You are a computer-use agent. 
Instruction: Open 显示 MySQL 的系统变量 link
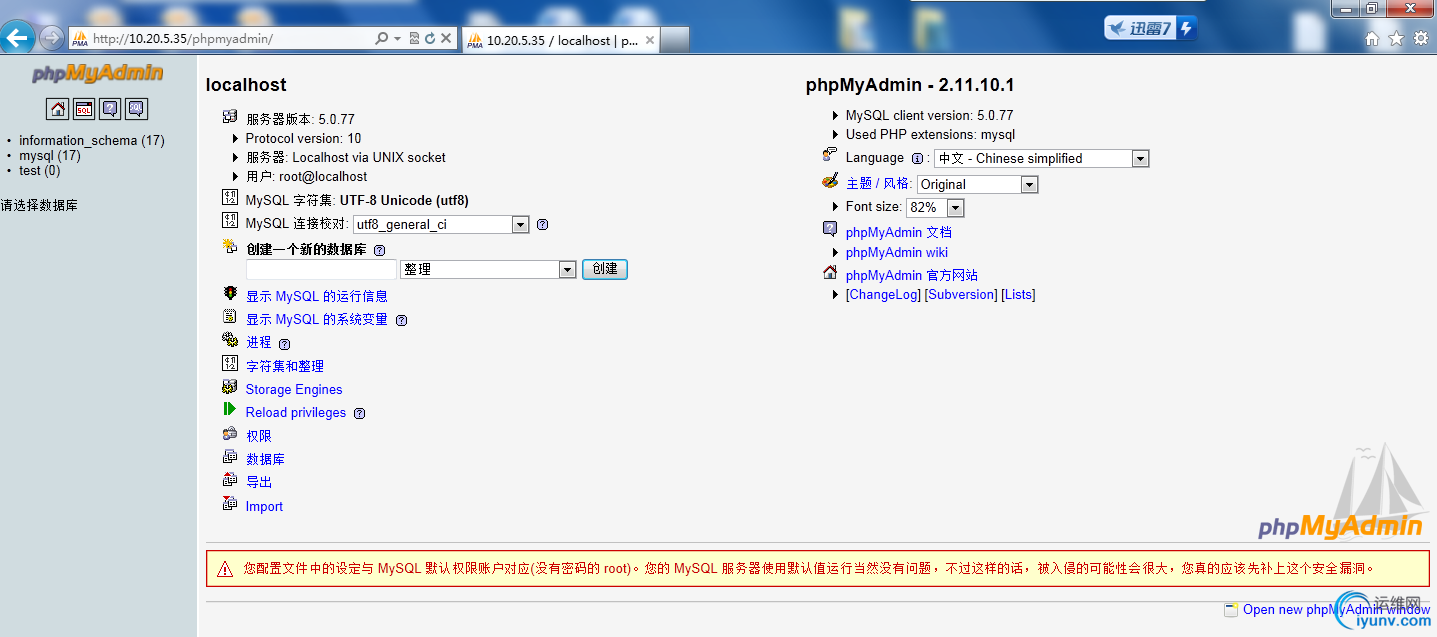pos(317,320)
